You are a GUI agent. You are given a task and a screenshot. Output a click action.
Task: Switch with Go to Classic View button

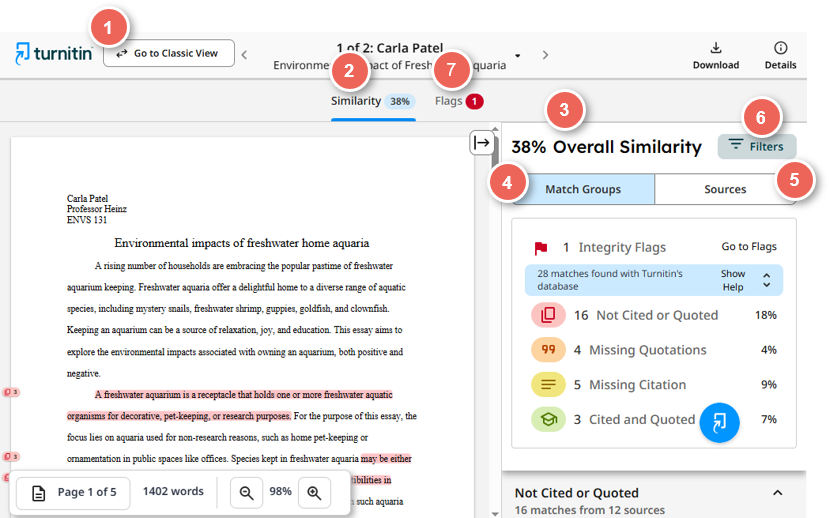pyautogui.click(x=169, y=53)
